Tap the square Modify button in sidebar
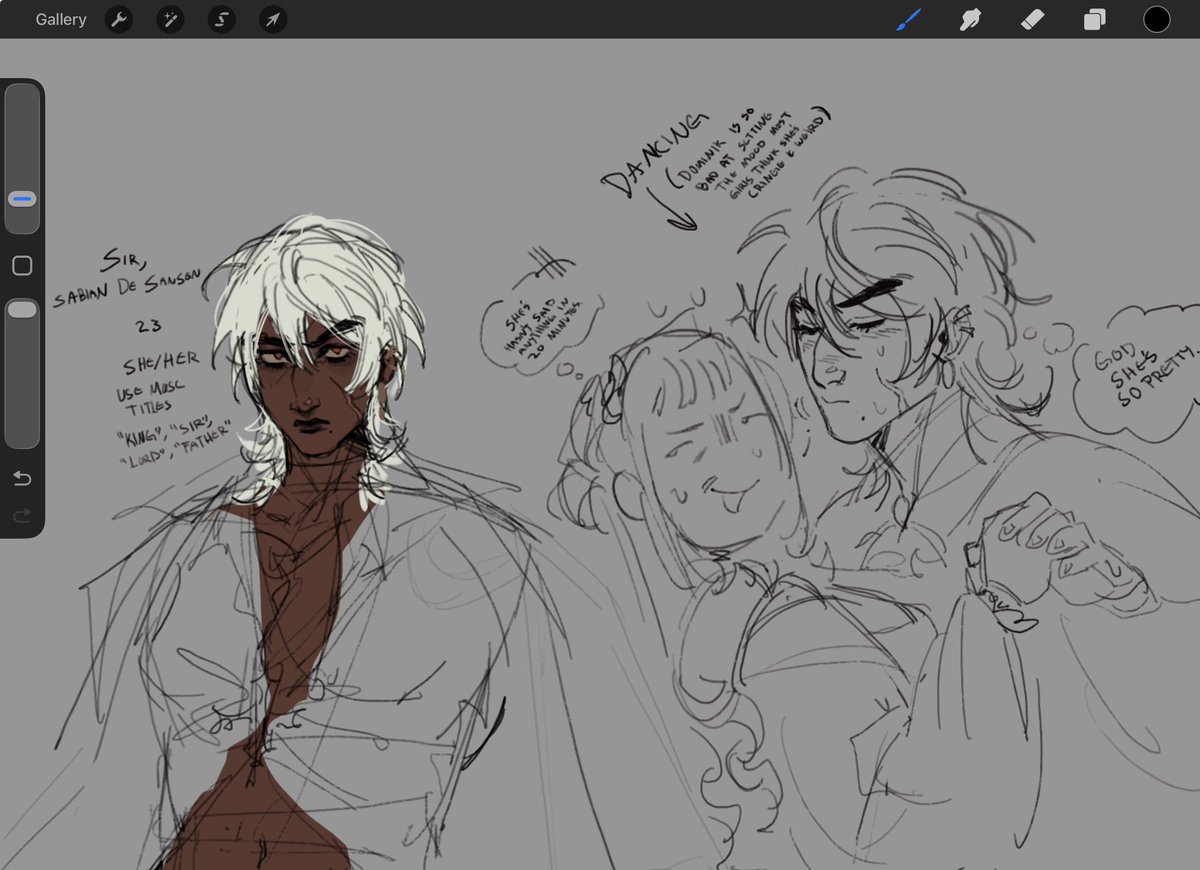1200x870 pixels. [x=22, y=265]
